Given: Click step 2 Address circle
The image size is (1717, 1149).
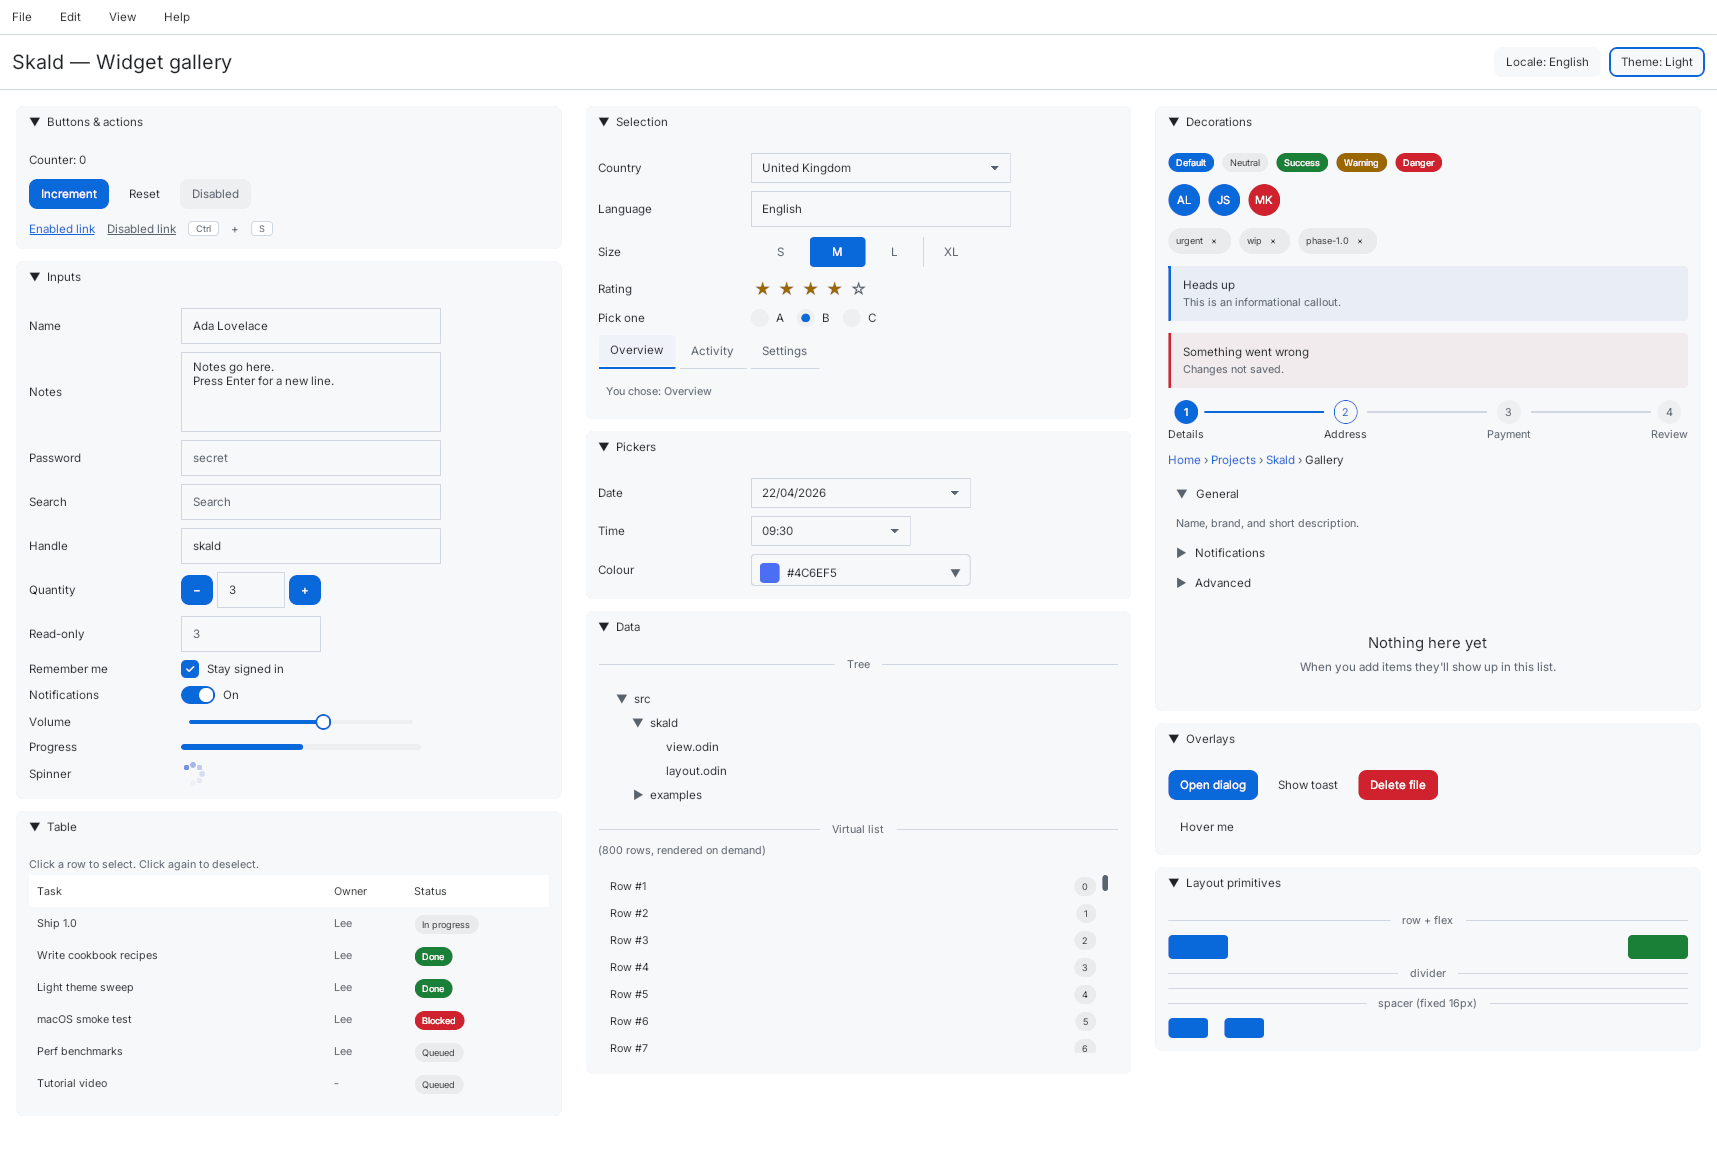Looking at the screenshot, I should tap(1345, 412).
